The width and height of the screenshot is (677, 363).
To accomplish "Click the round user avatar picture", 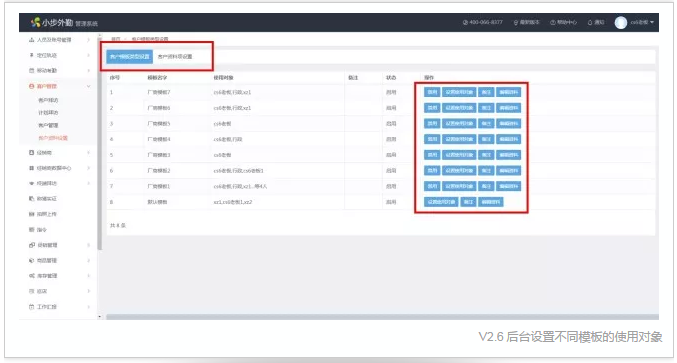I will pyautogui.click(x=620, y=22).
